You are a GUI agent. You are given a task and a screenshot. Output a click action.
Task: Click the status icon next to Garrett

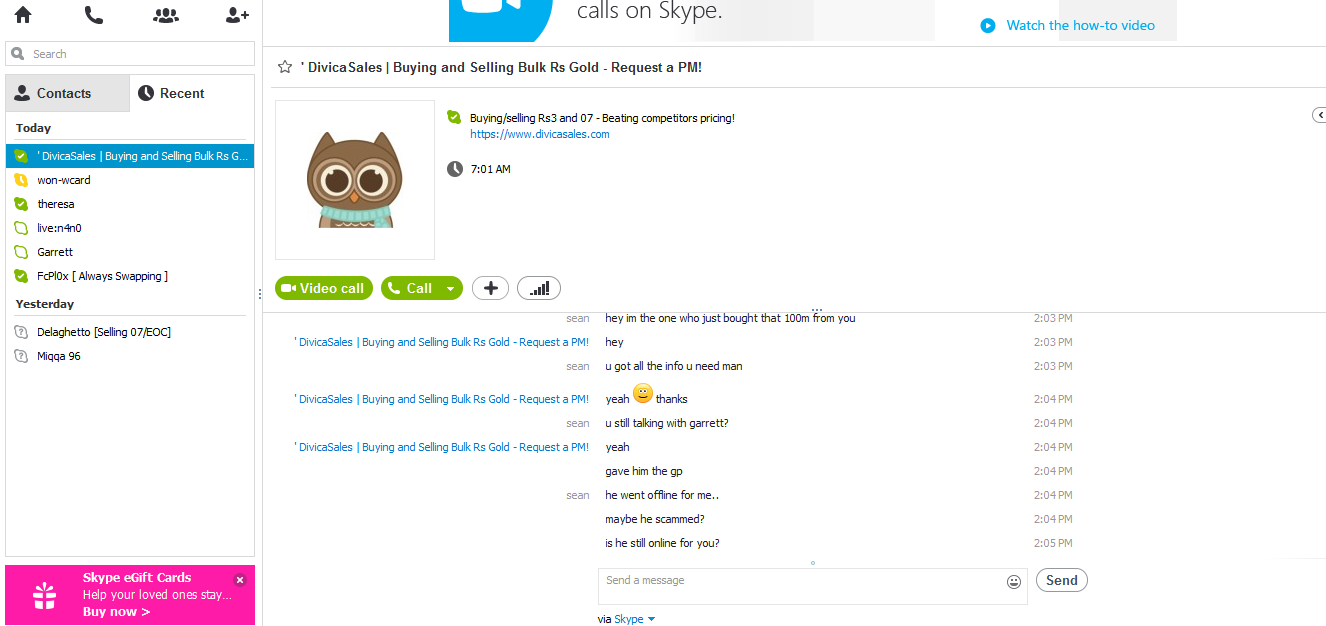[21, 252]
